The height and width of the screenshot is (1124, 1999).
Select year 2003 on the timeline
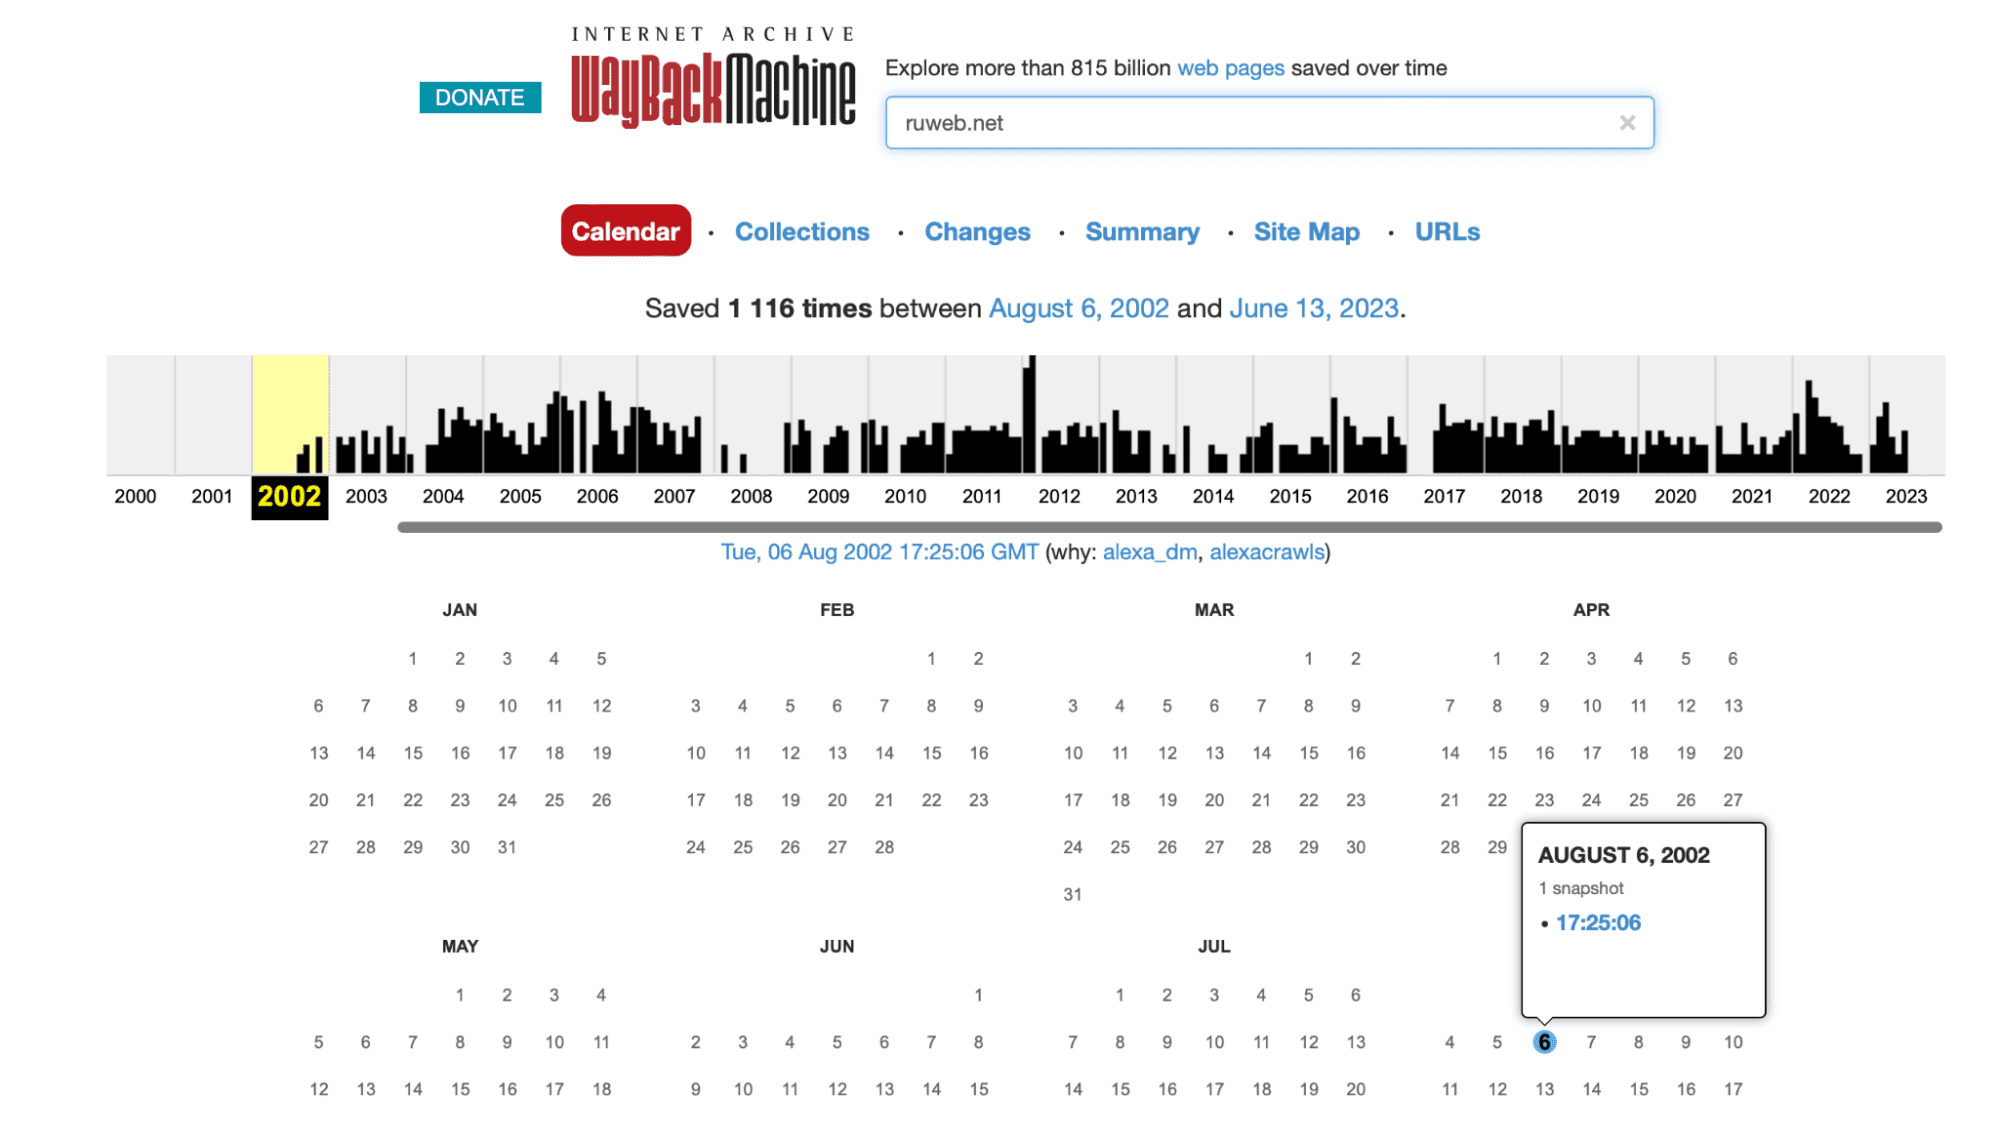(366, 496)
